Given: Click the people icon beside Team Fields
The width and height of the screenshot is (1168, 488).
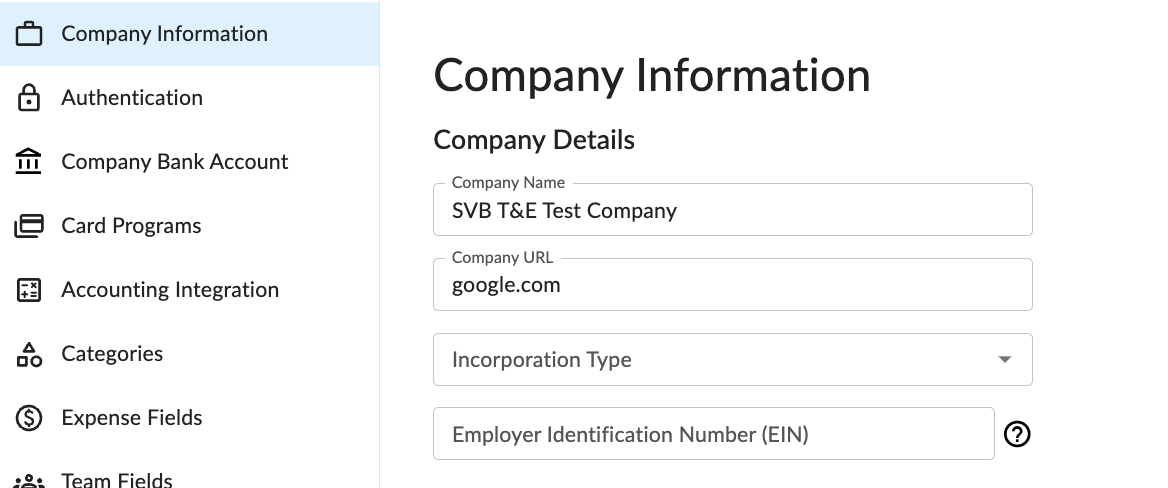Looking at the screenshot, I should (x=29, y=481).
